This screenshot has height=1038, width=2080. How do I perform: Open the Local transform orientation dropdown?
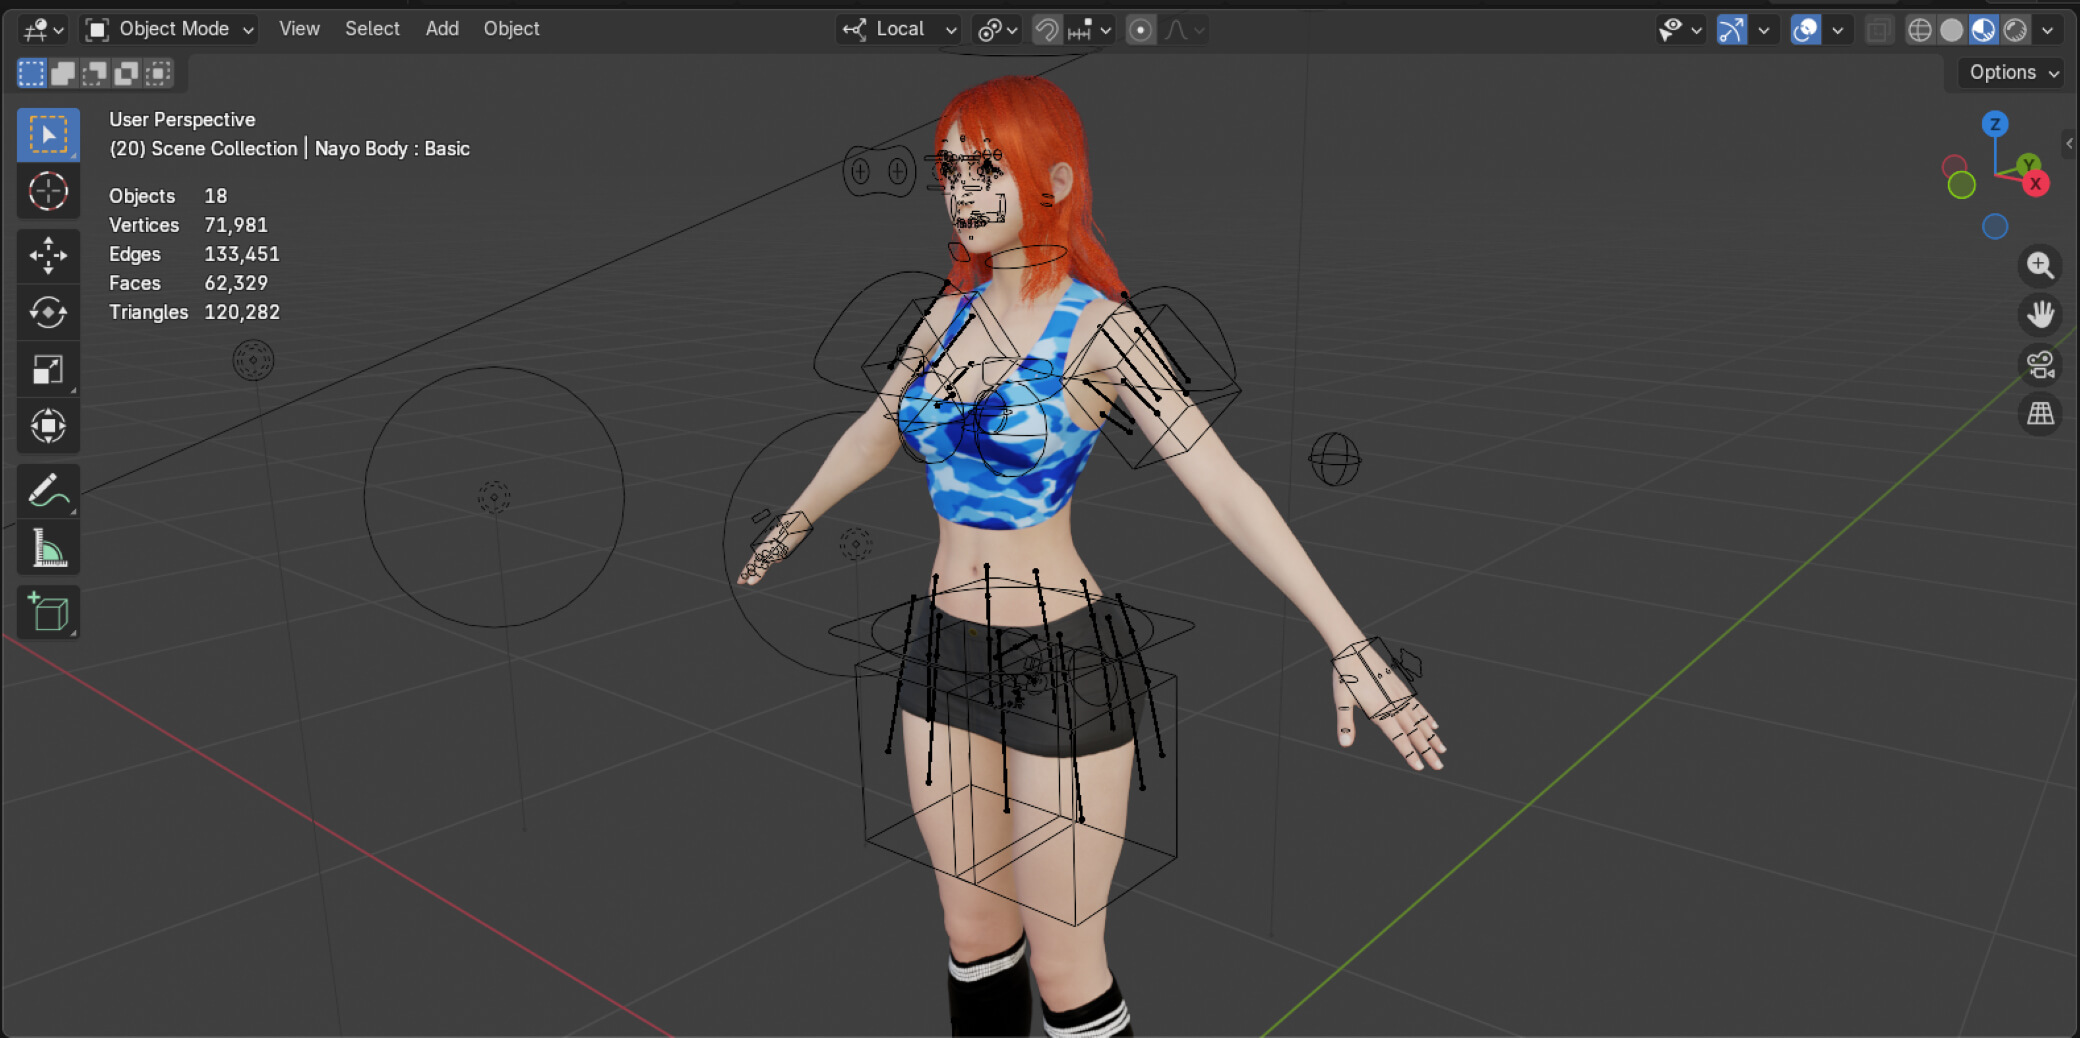point(899,30)
